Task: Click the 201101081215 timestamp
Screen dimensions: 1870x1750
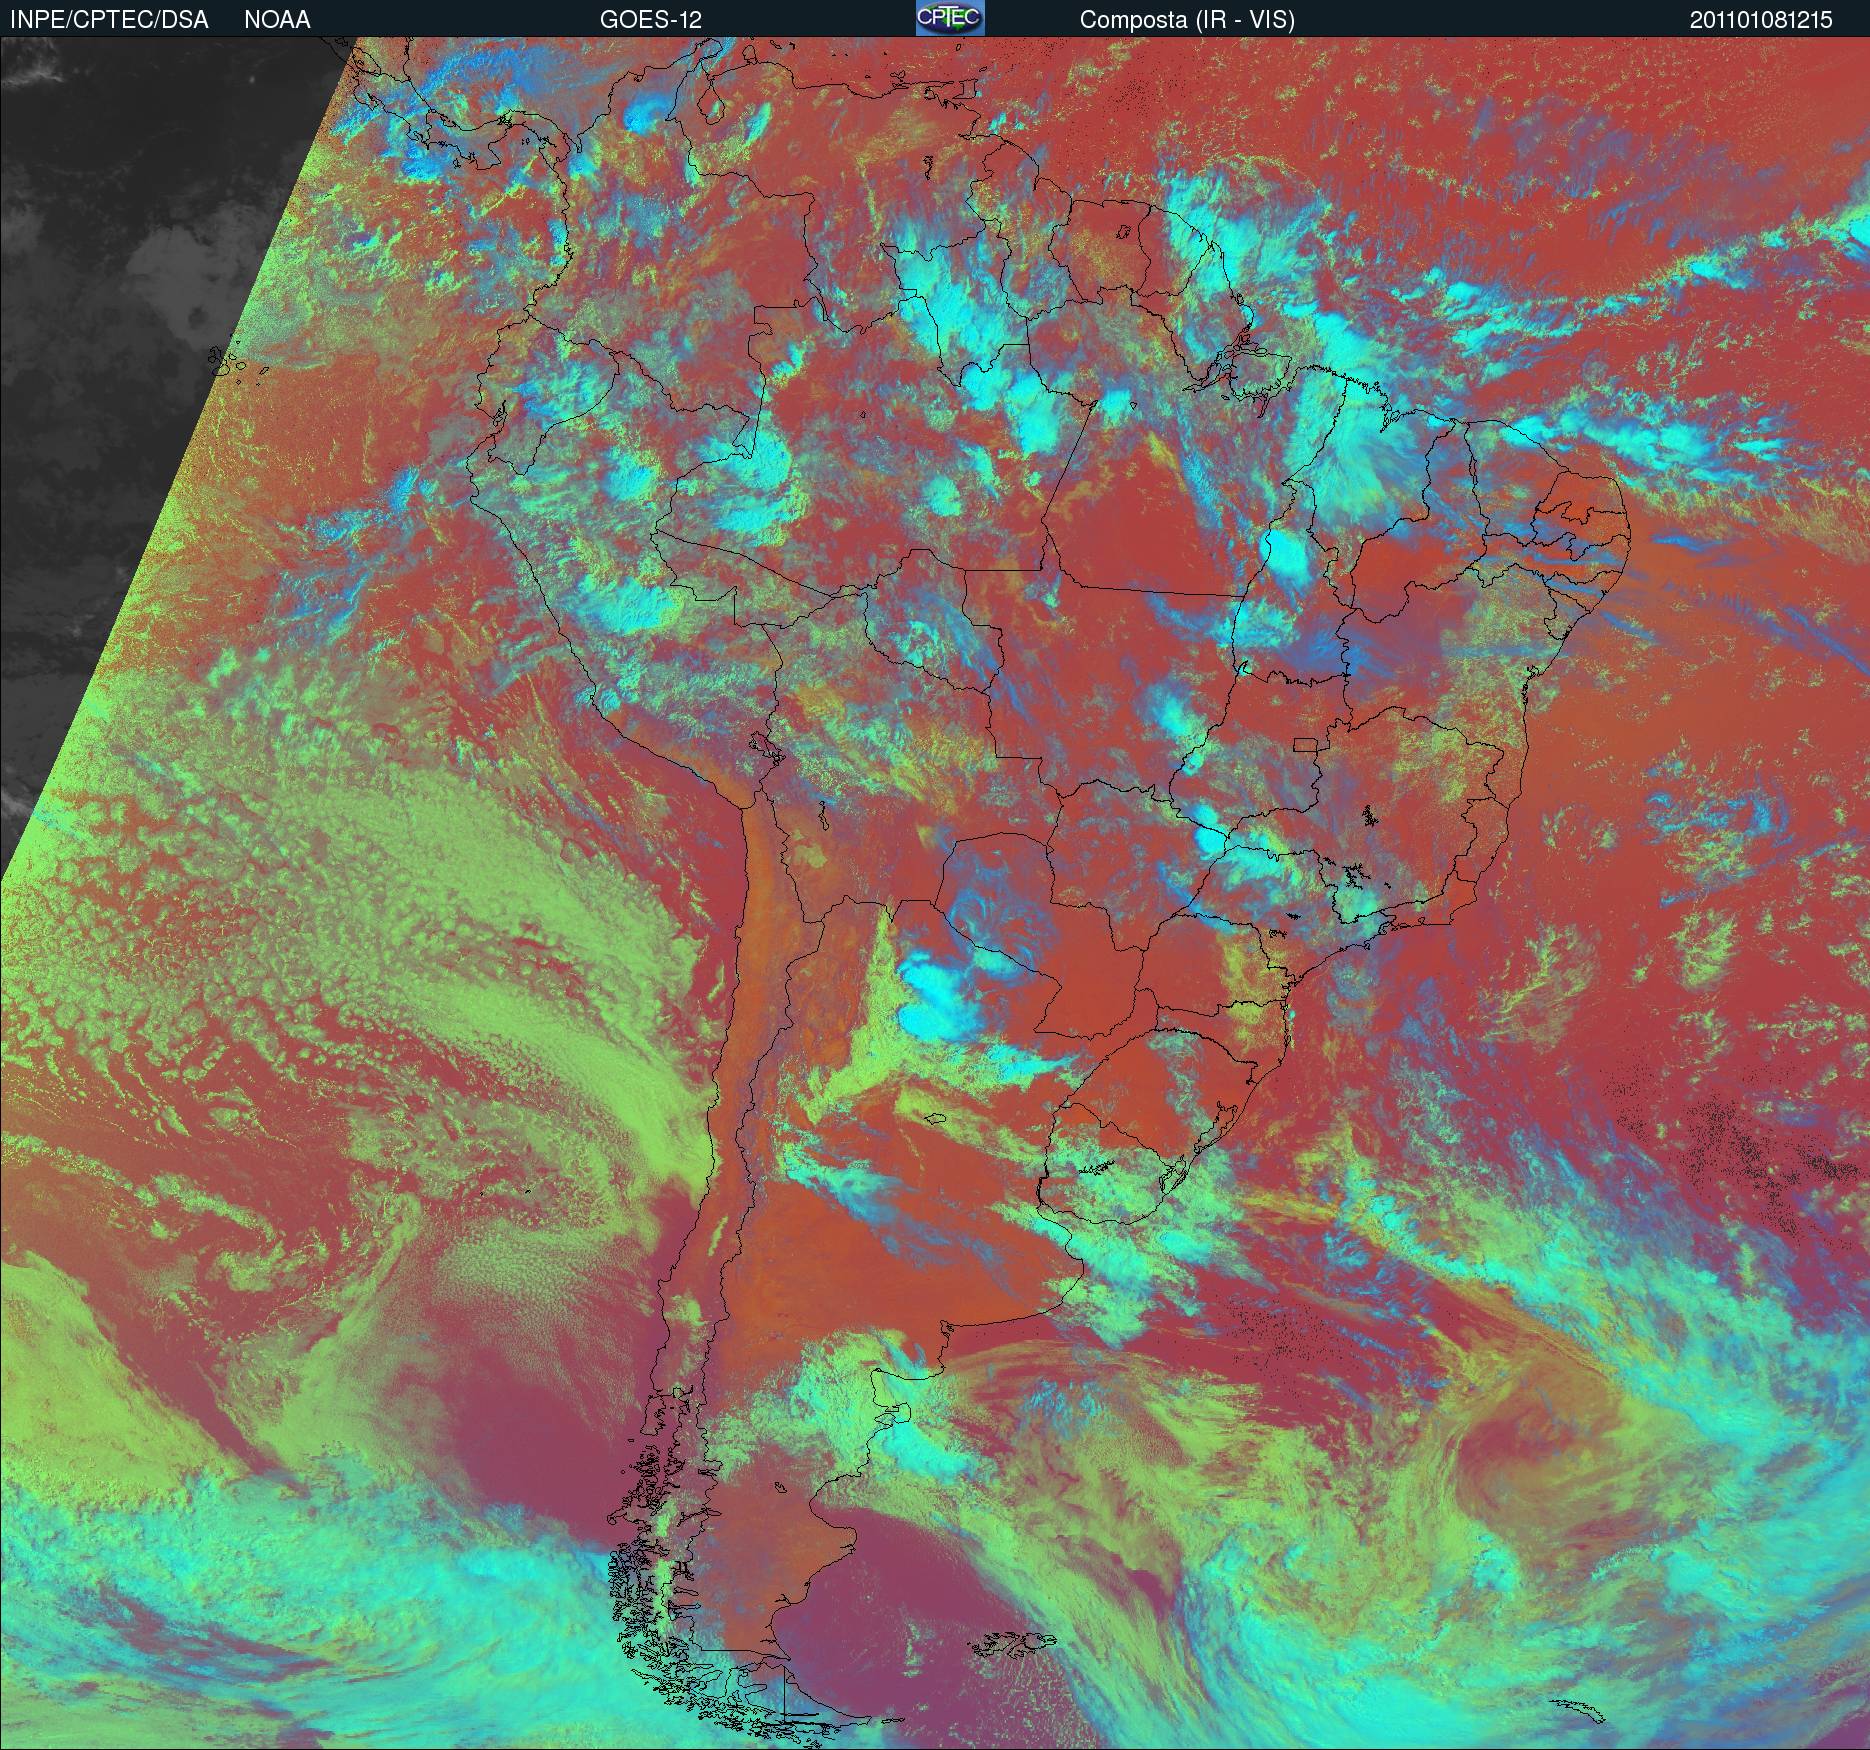Action: (1761, 20)
